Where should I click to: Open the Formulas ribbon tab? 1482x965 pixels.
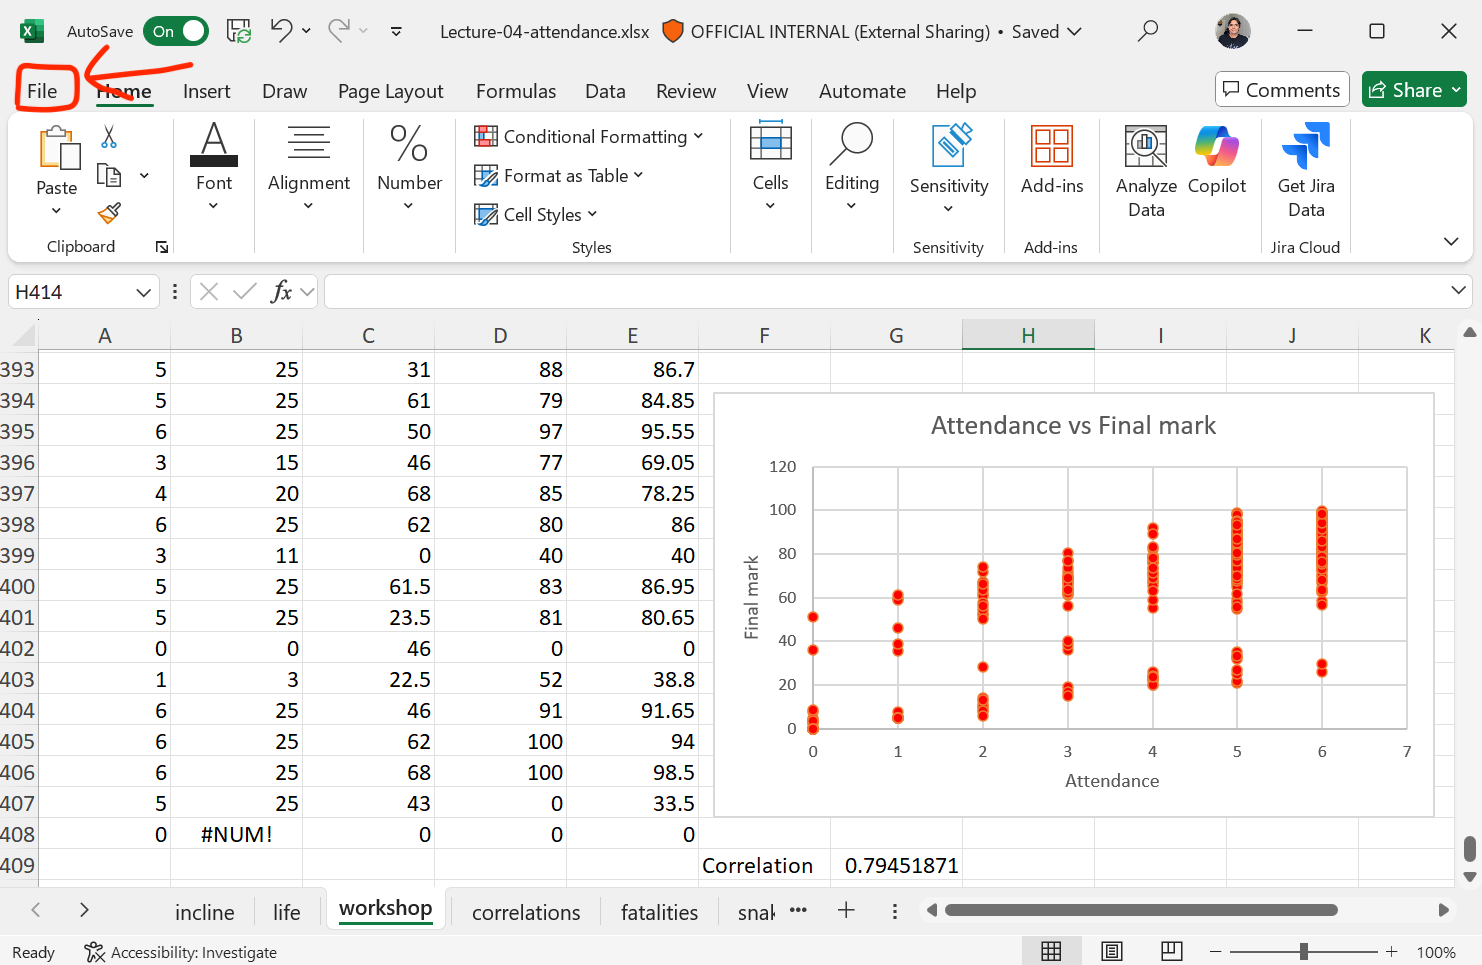coord(515,91)
